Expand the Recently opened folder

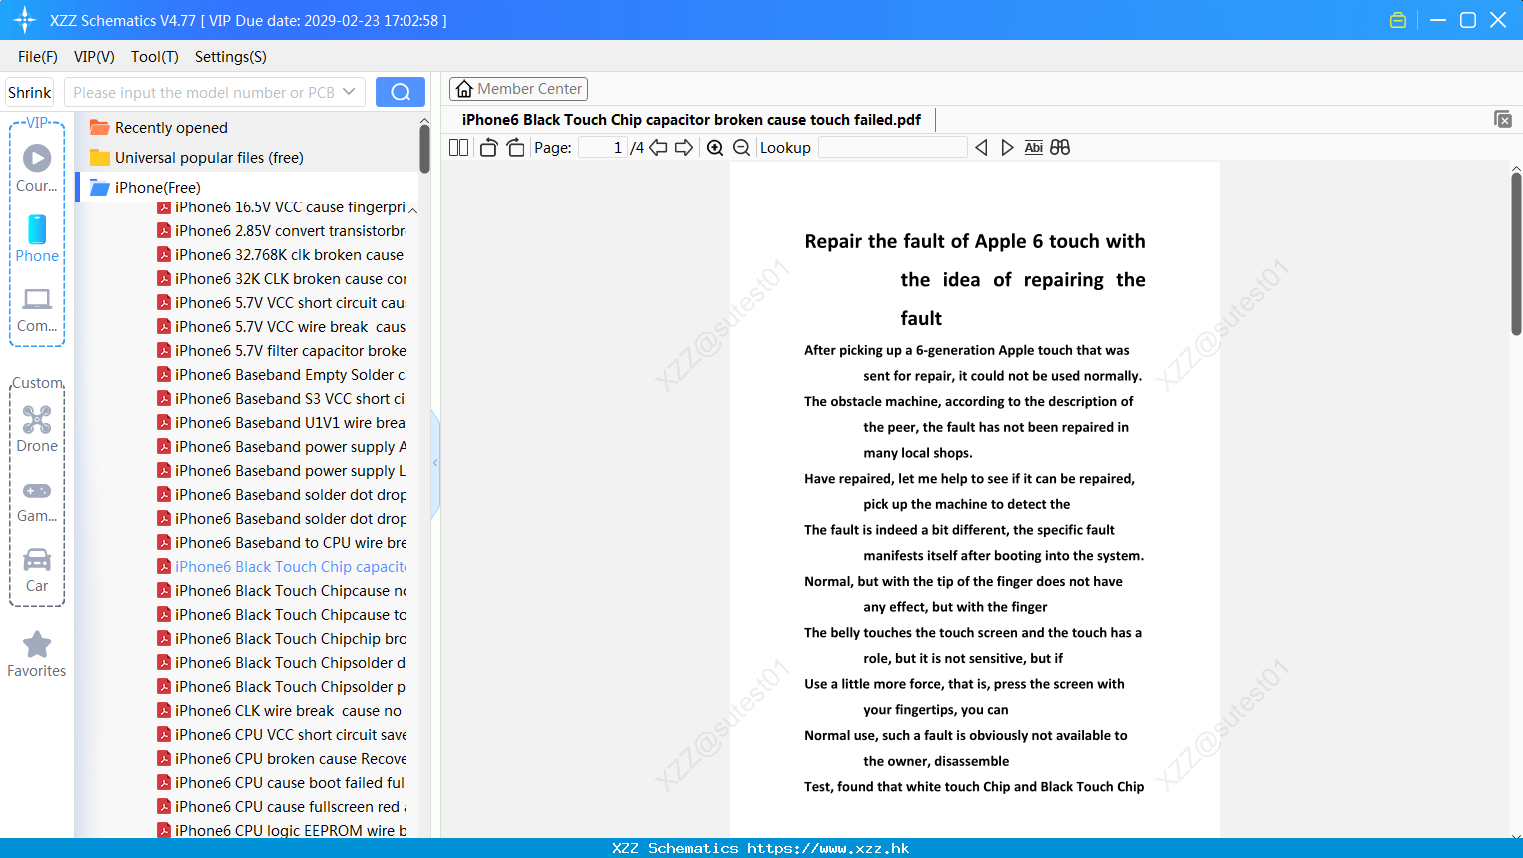pos(171,128)
